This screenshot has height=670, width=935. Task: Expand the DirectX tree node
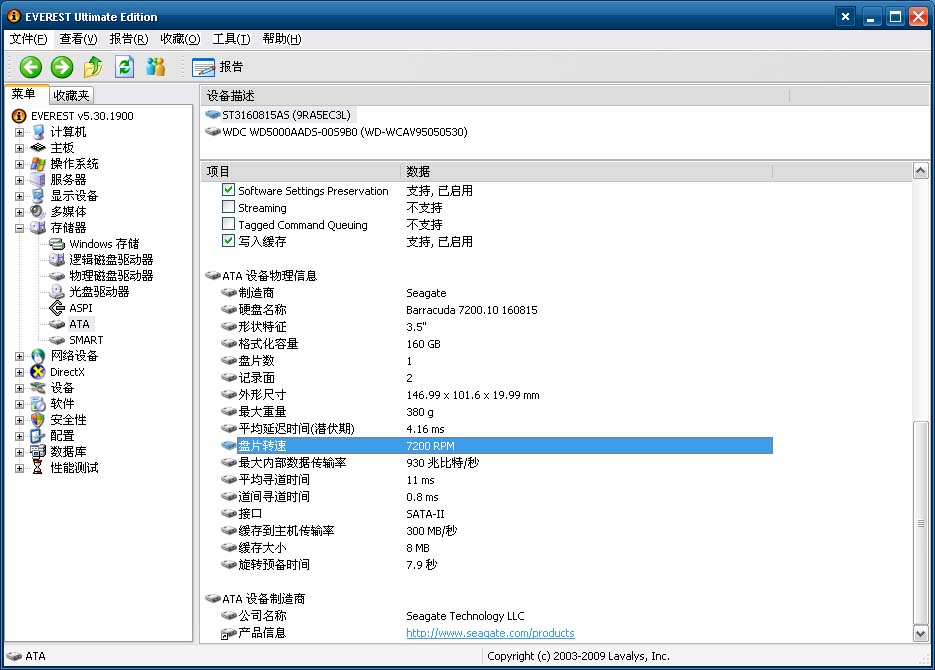coord(20,373)
